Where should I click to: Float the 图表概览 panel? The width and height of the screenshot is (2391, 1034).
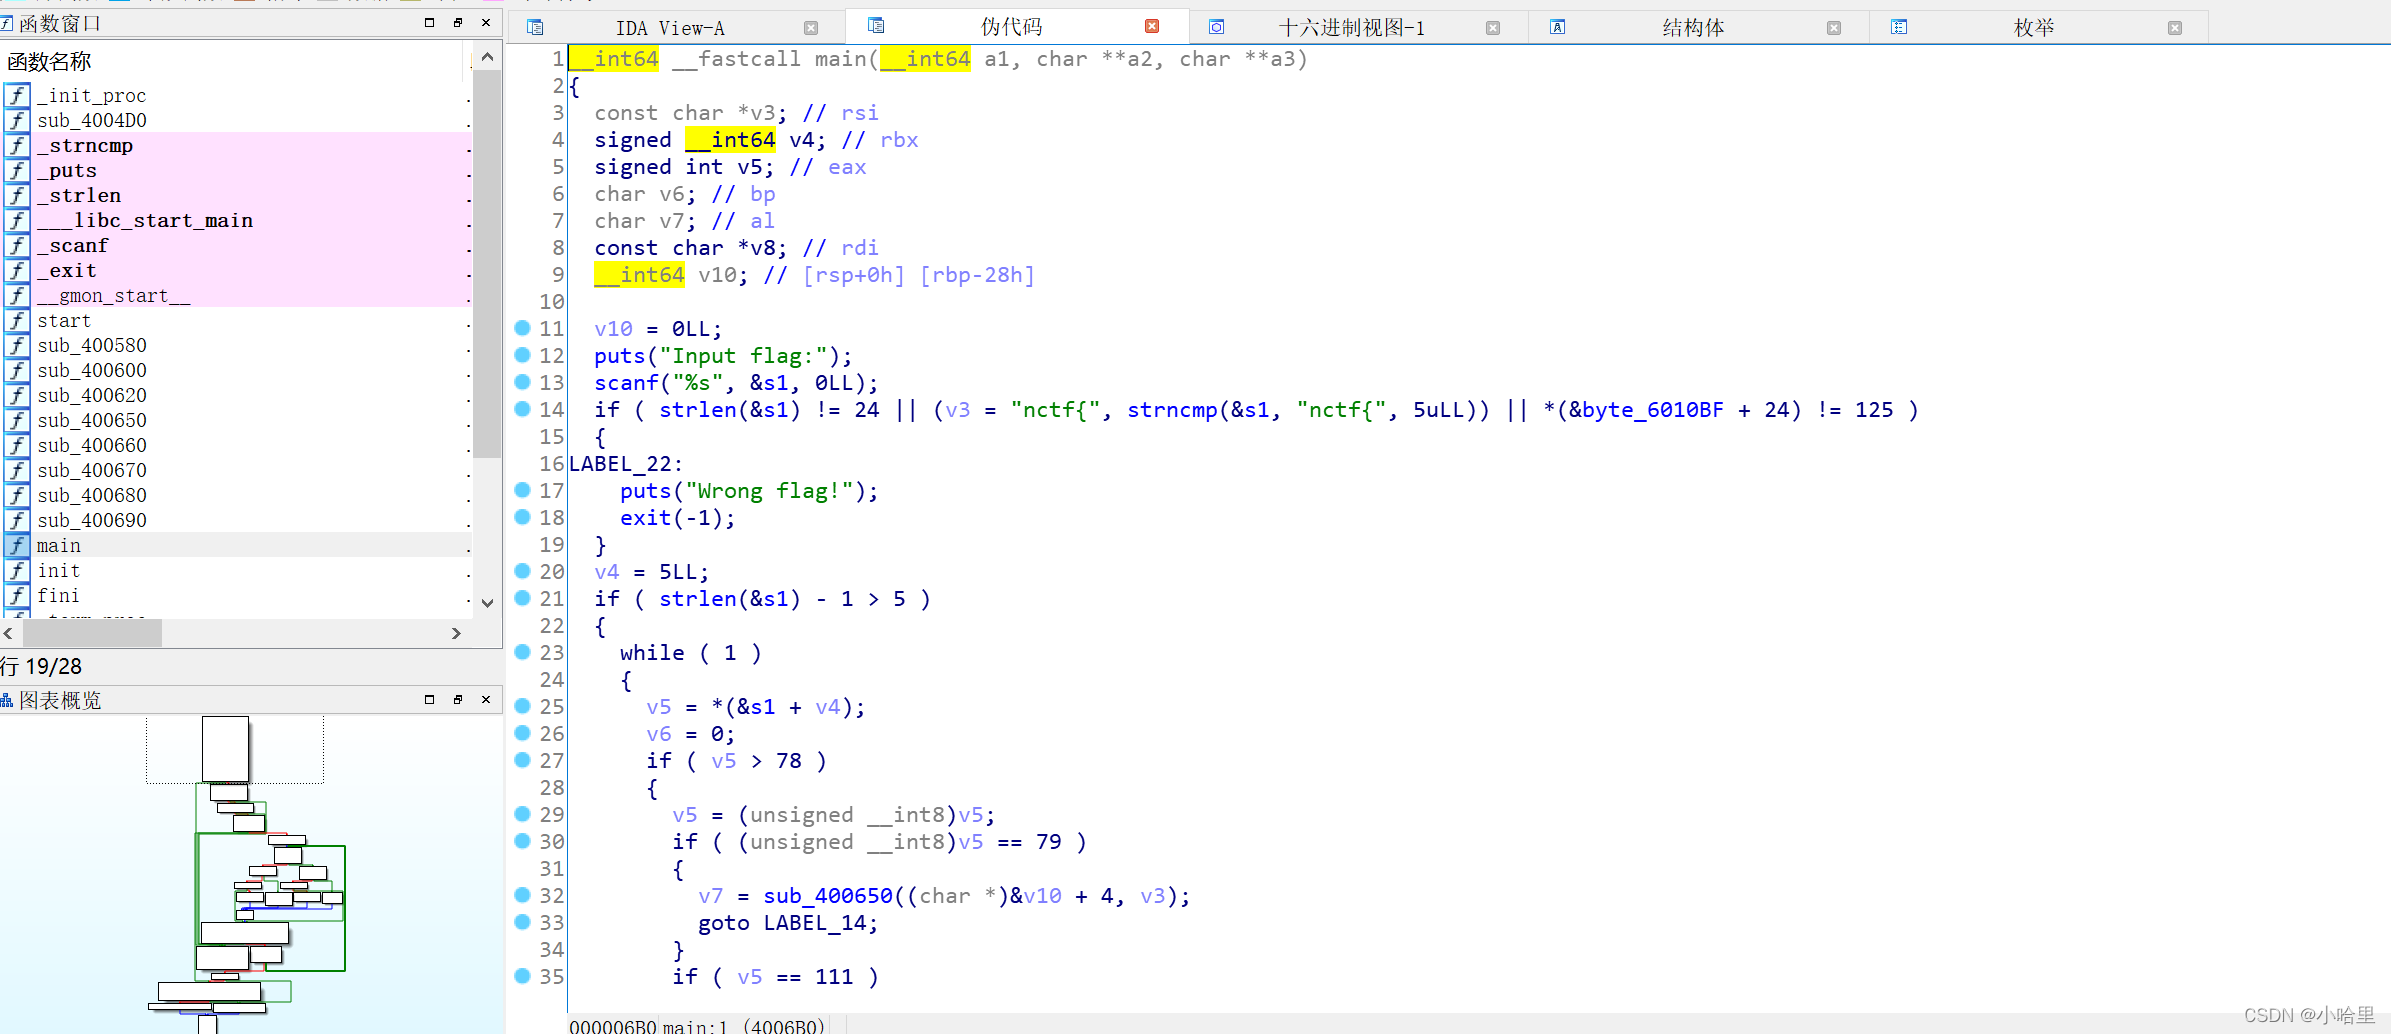pyautogui.click(x=458, y=699)
